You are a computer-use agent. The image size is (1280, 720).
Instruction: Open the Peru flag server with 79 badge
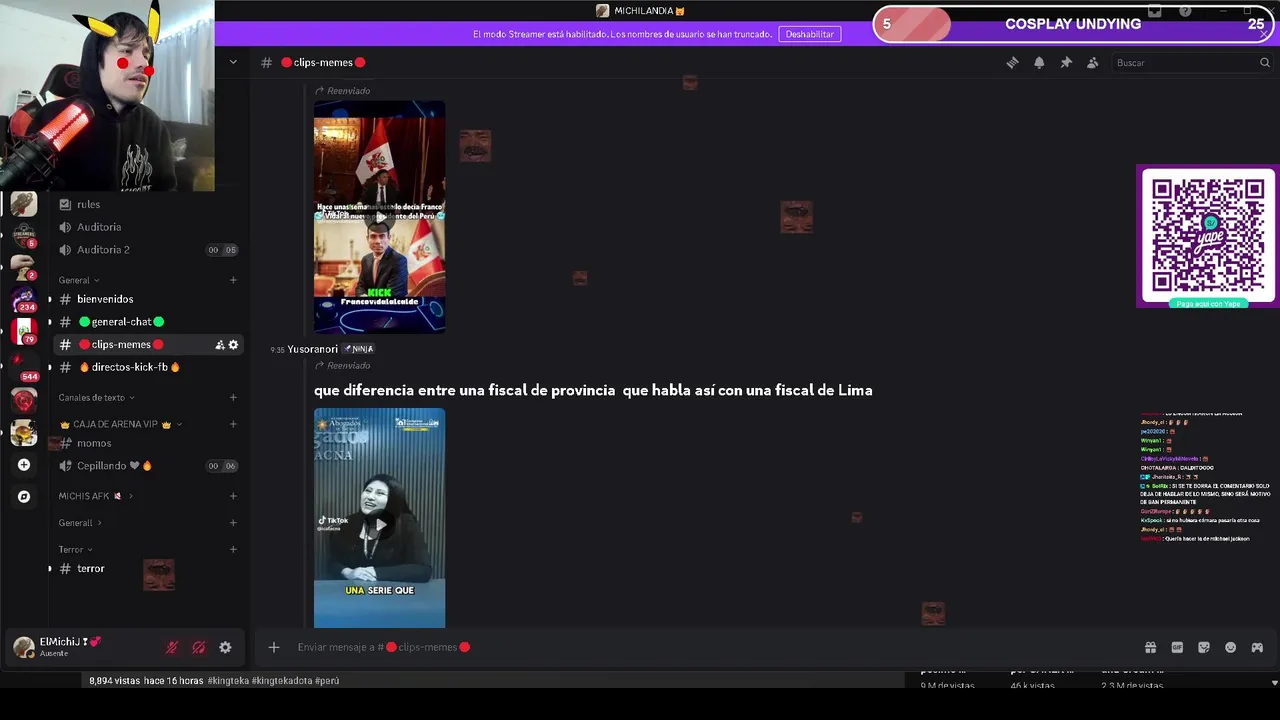pyautogui.click(x=24, y=331)
